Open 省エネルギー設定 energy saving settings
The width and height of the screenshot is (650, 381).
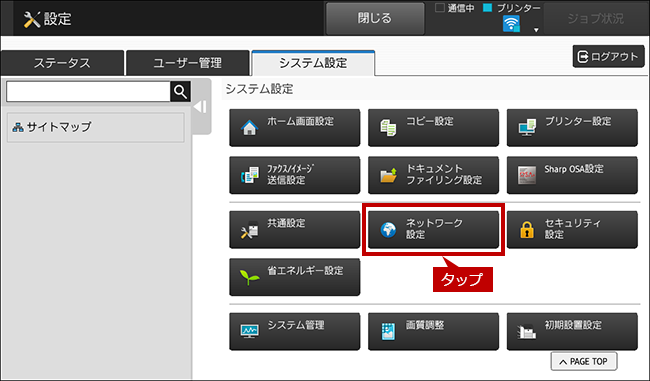tap(294, 277)
